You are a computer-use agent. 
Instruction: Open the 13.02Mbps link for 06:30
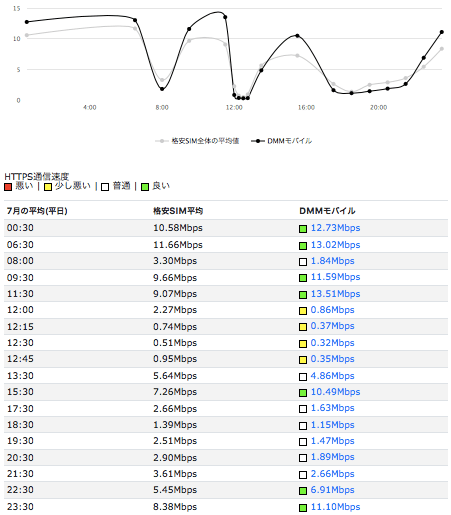tap(335, 245)
